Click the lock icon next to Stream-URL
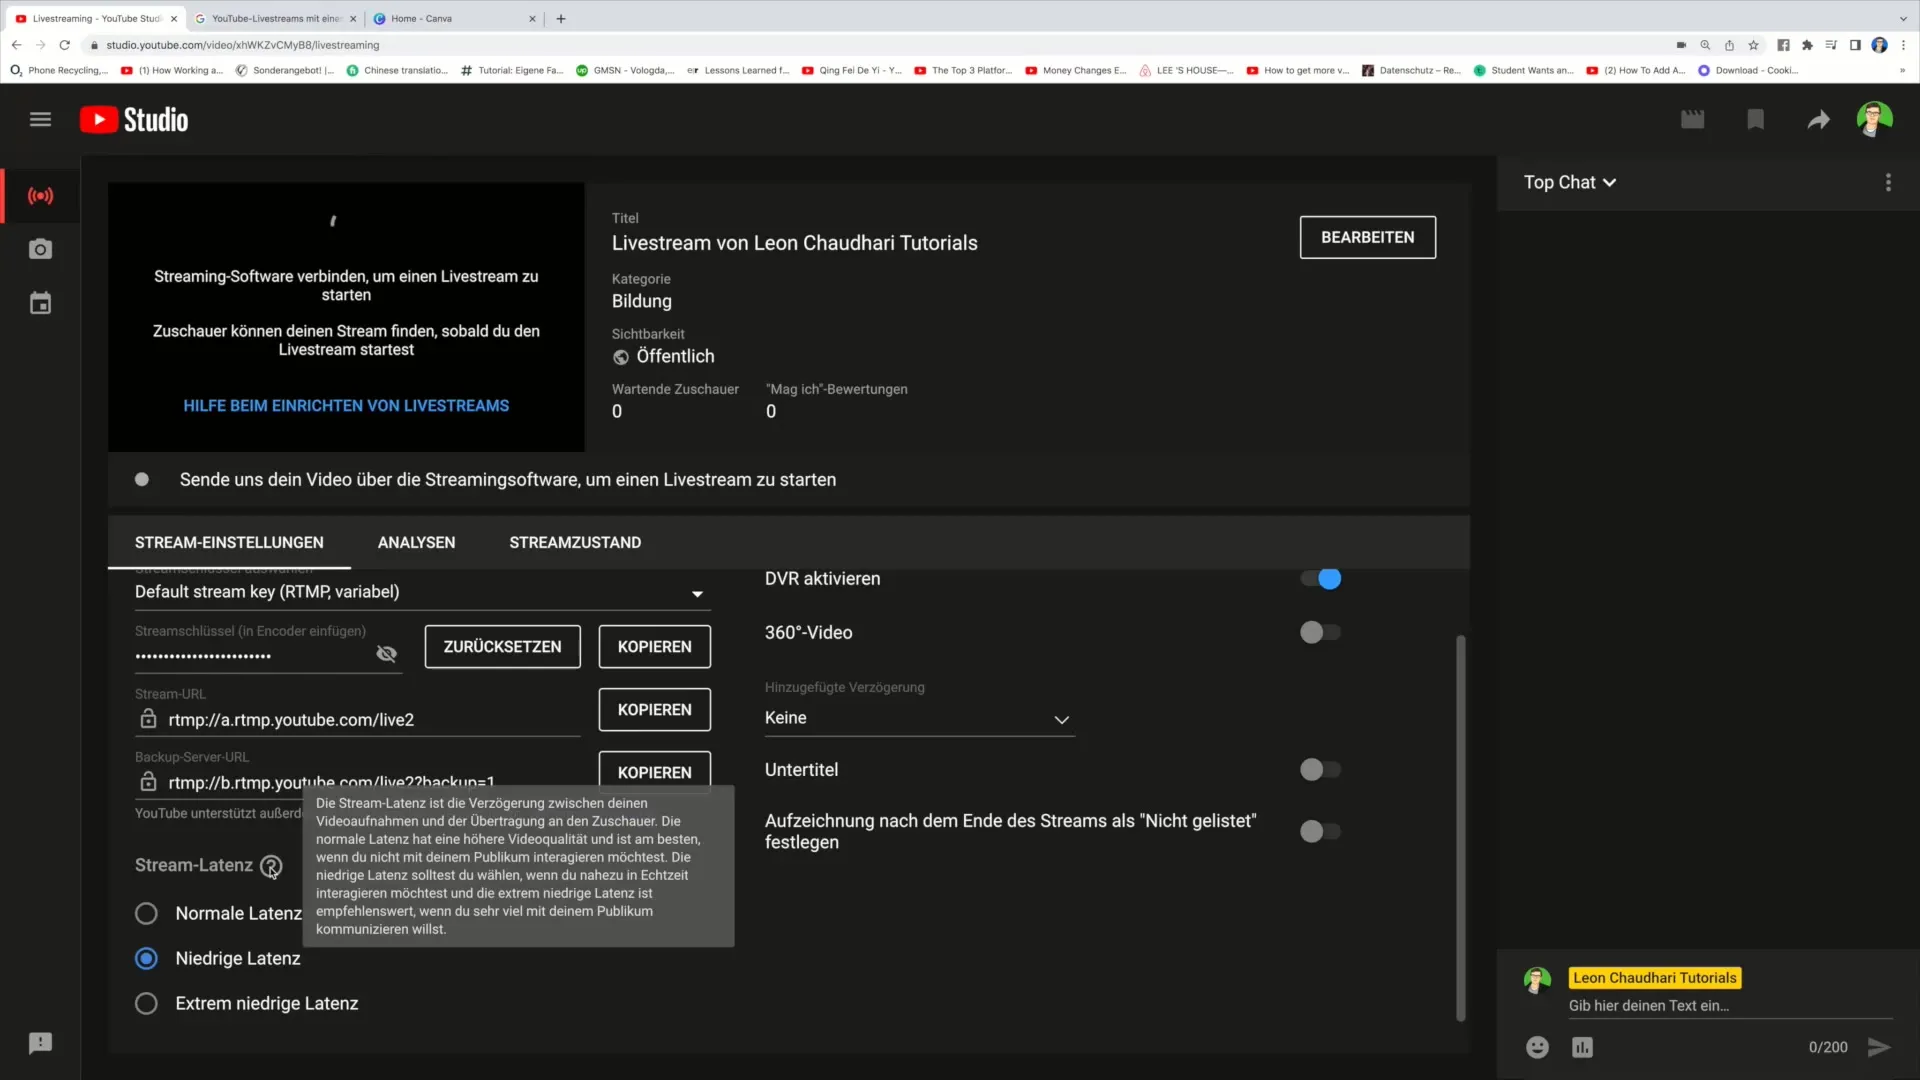1920x1080 pixels. (x=148, y=720)
